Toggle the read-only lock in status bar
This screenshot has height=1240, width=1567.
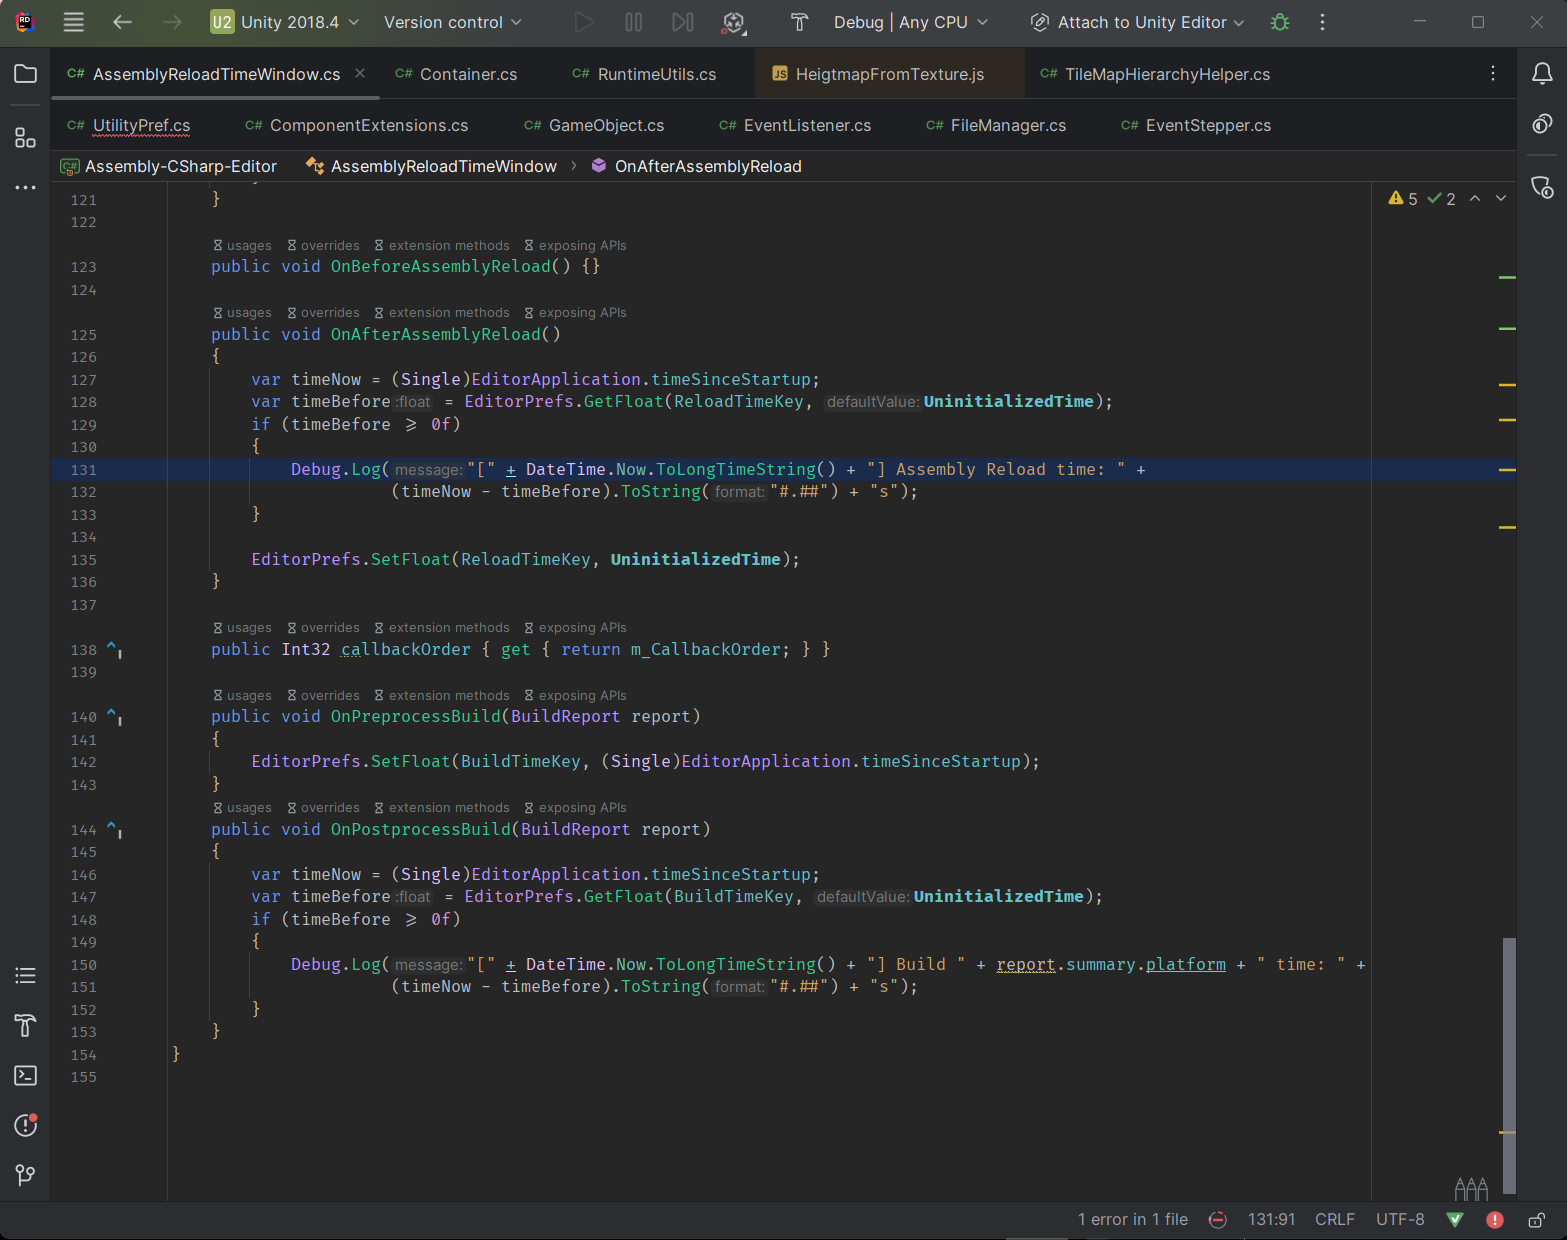coord(1536,1220)
